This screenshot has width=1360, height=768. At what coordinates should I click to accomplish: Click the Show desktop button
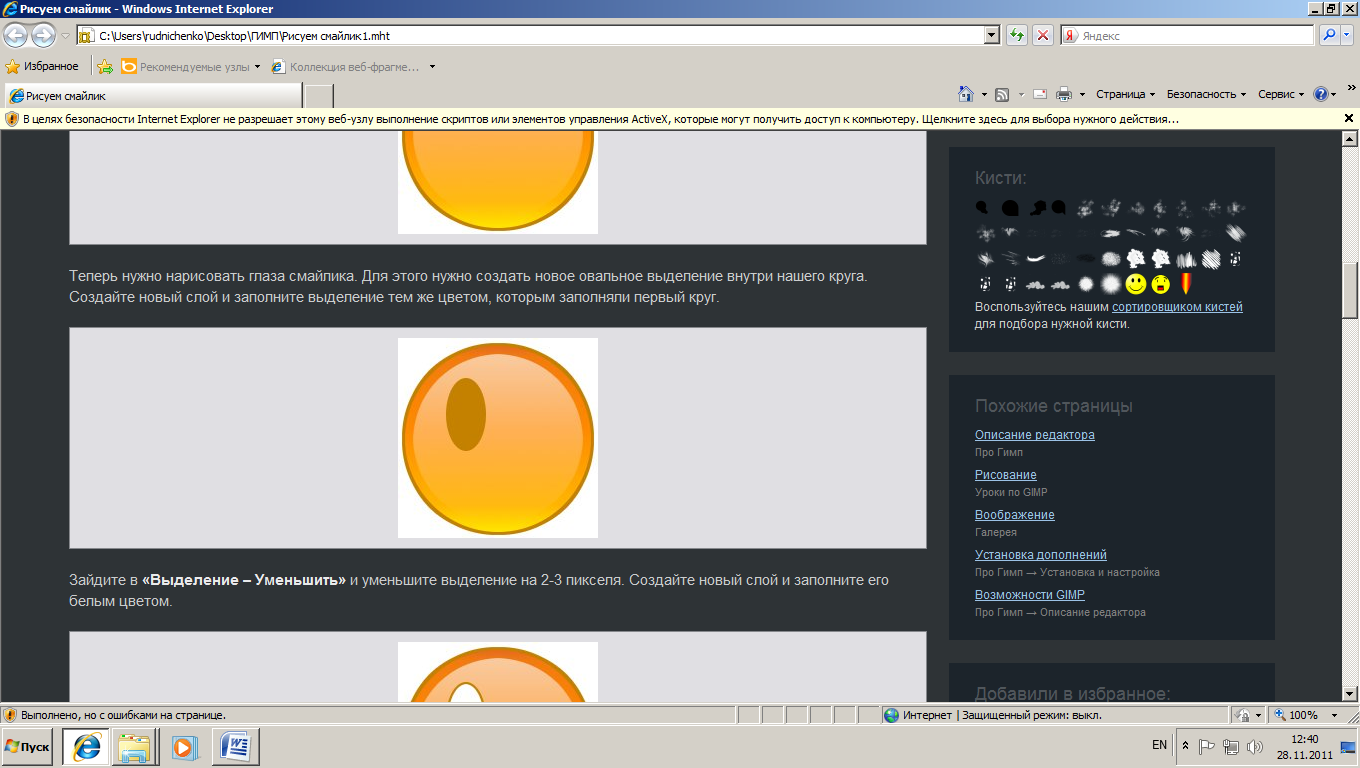coord(1350,747)
